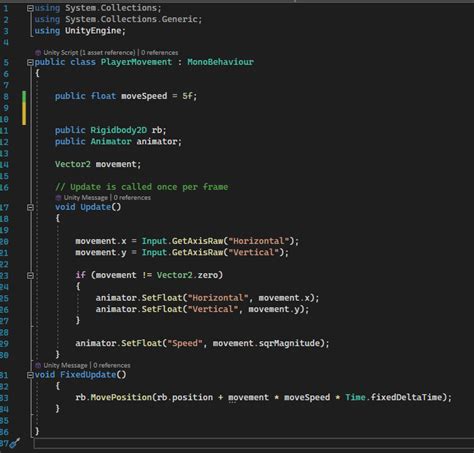Click the PlayerMovement class name
Image resolution: width=474 pixels, height=453 pixels.
pyautogui.click(x=136, y=62)
